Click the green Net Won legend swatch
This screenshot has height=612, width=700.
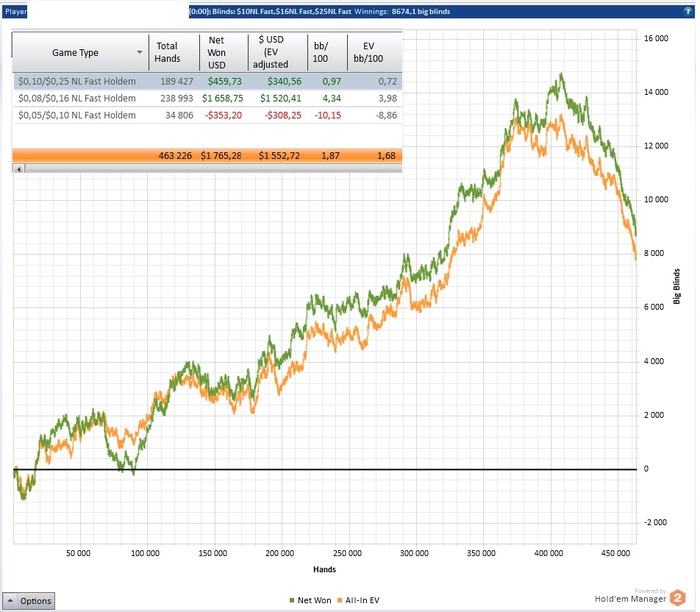(292, 601)
